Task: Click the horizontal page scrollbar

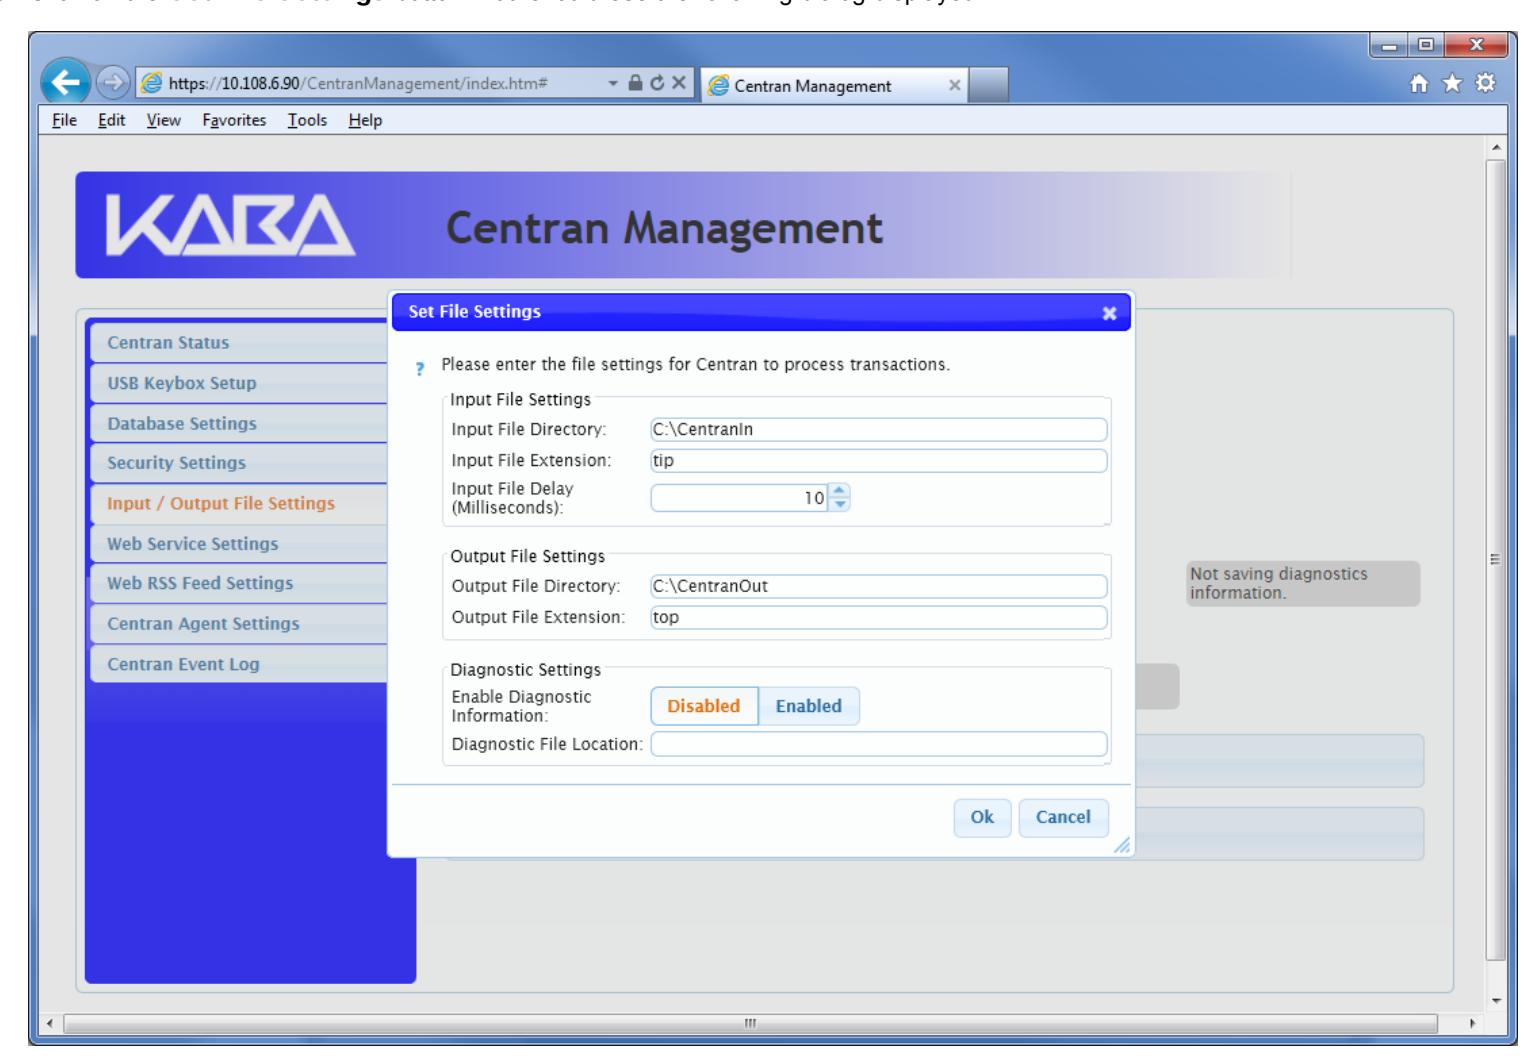Action: coord(751,1023)
